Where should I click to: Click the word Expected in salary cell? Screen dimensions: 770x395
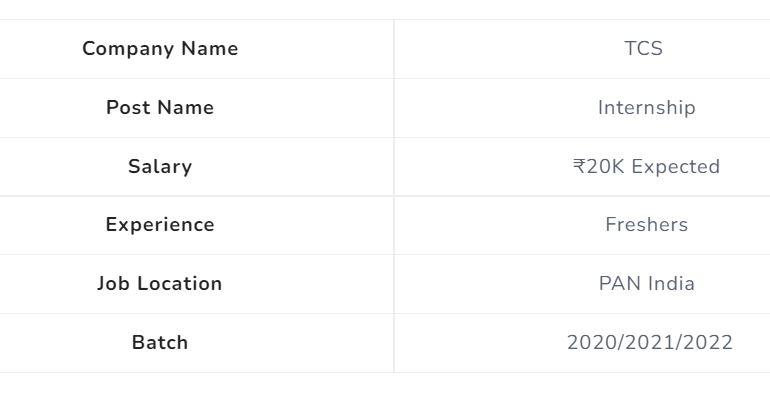[x=676, y=167]
